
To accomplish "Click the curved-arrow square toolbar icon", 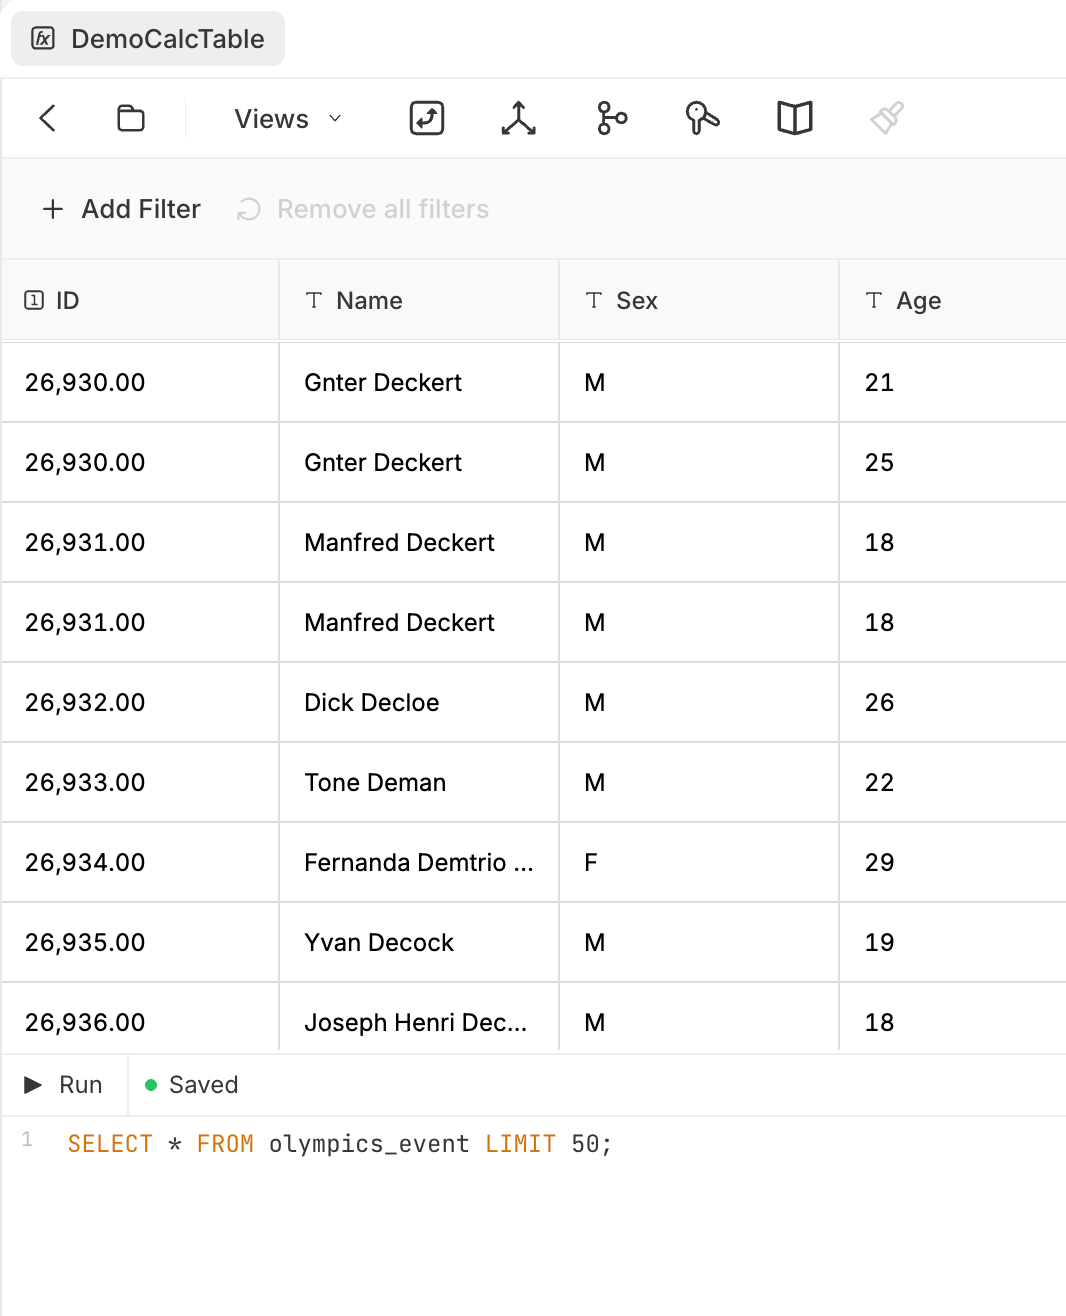I will tap(427, 118).
